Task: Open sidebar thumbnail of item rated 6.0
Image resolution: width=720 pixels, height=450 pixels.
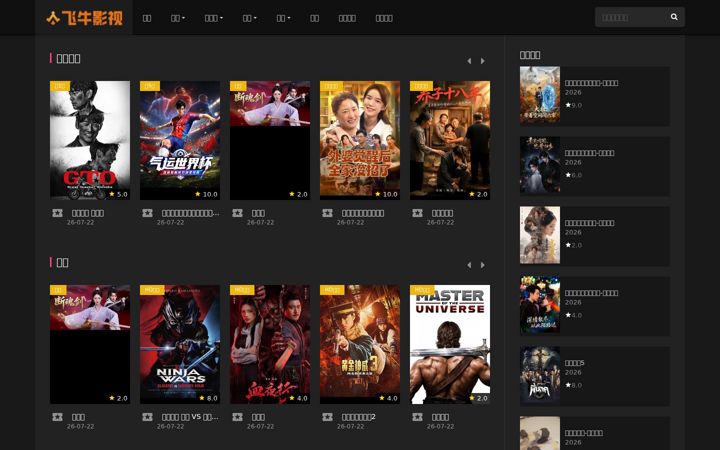Action: (540, 165)
